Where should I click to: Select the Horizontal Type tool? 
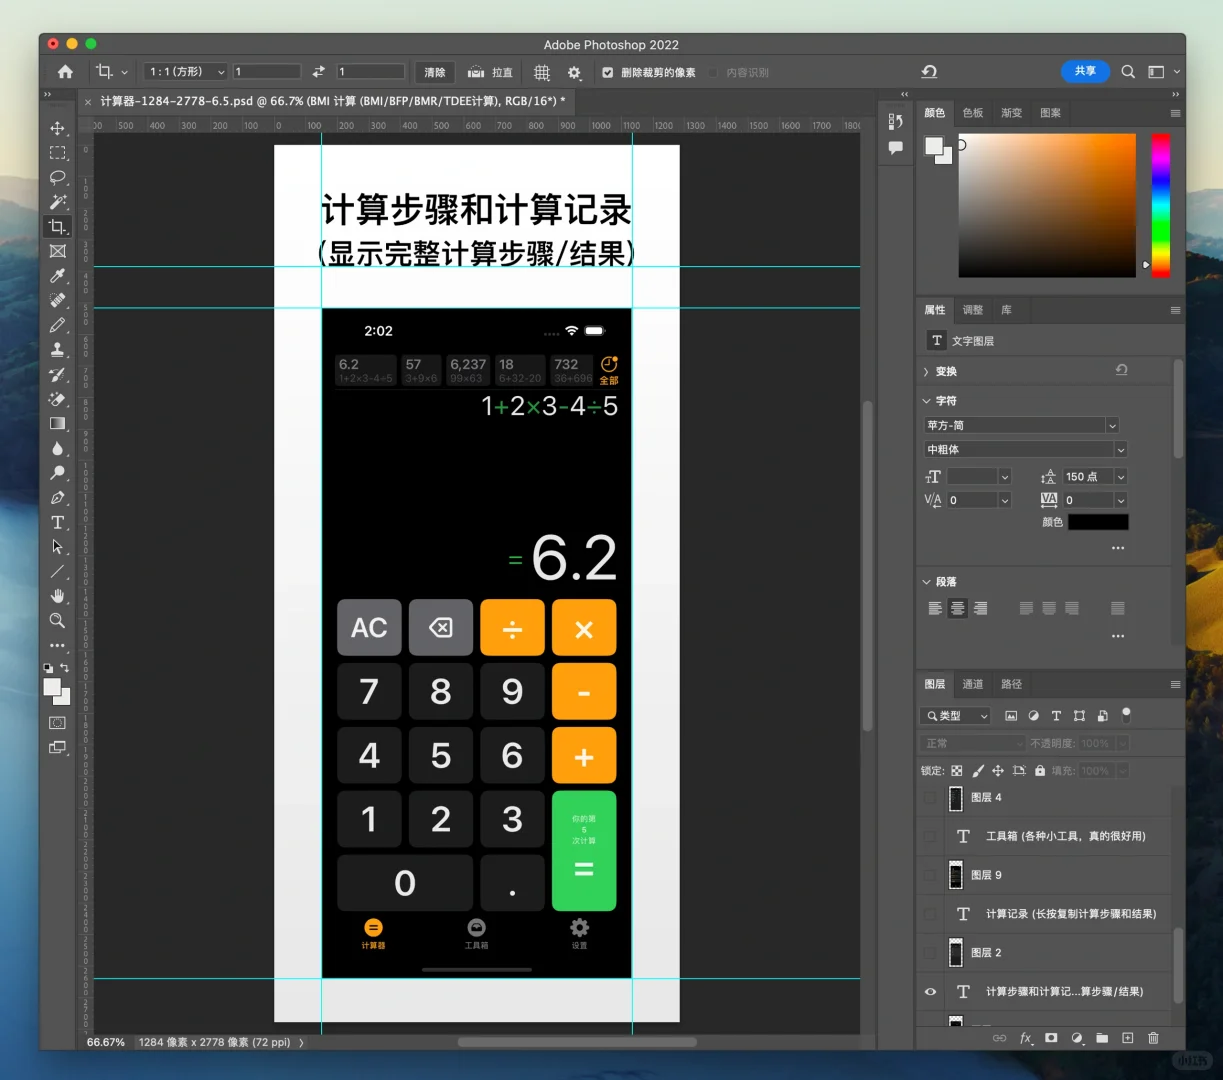57,522
